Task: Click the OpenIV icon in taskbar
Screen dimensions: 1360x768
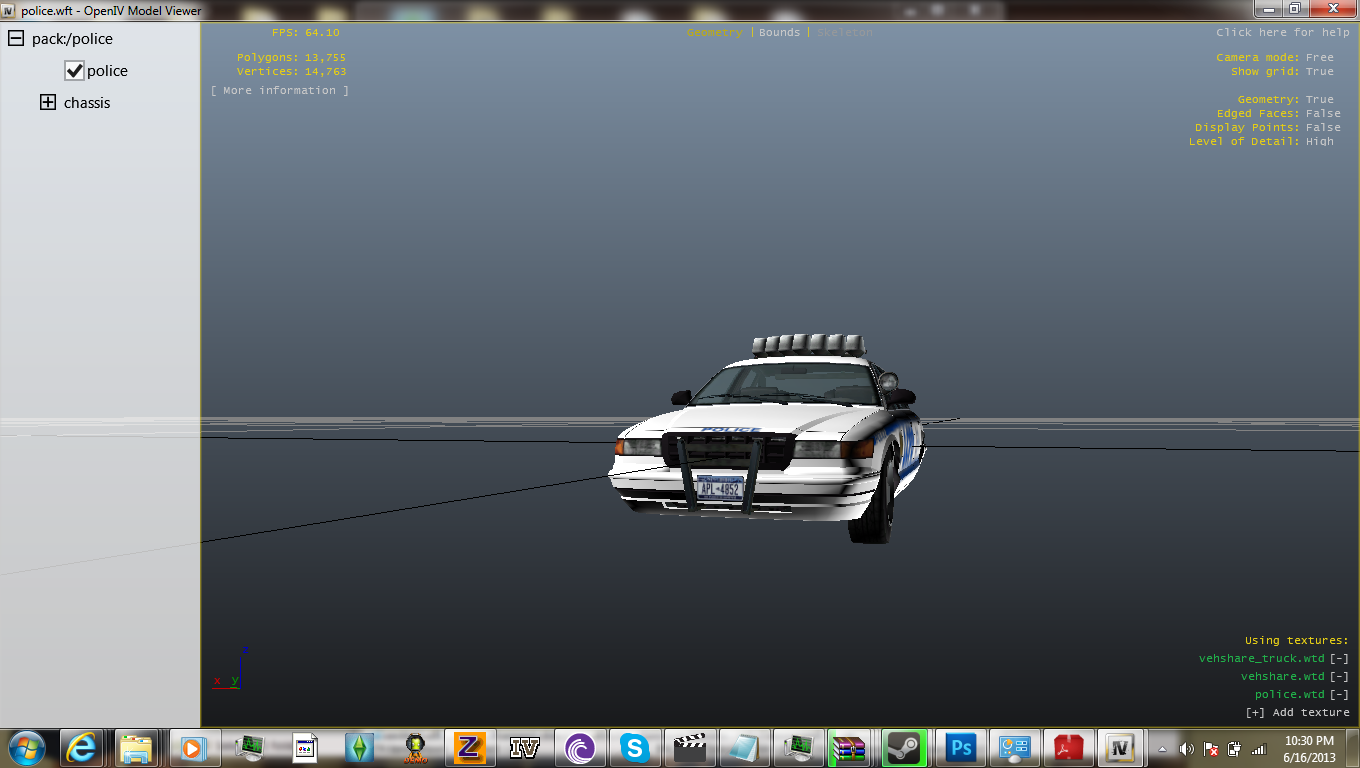Action: tap(1120, 747)
